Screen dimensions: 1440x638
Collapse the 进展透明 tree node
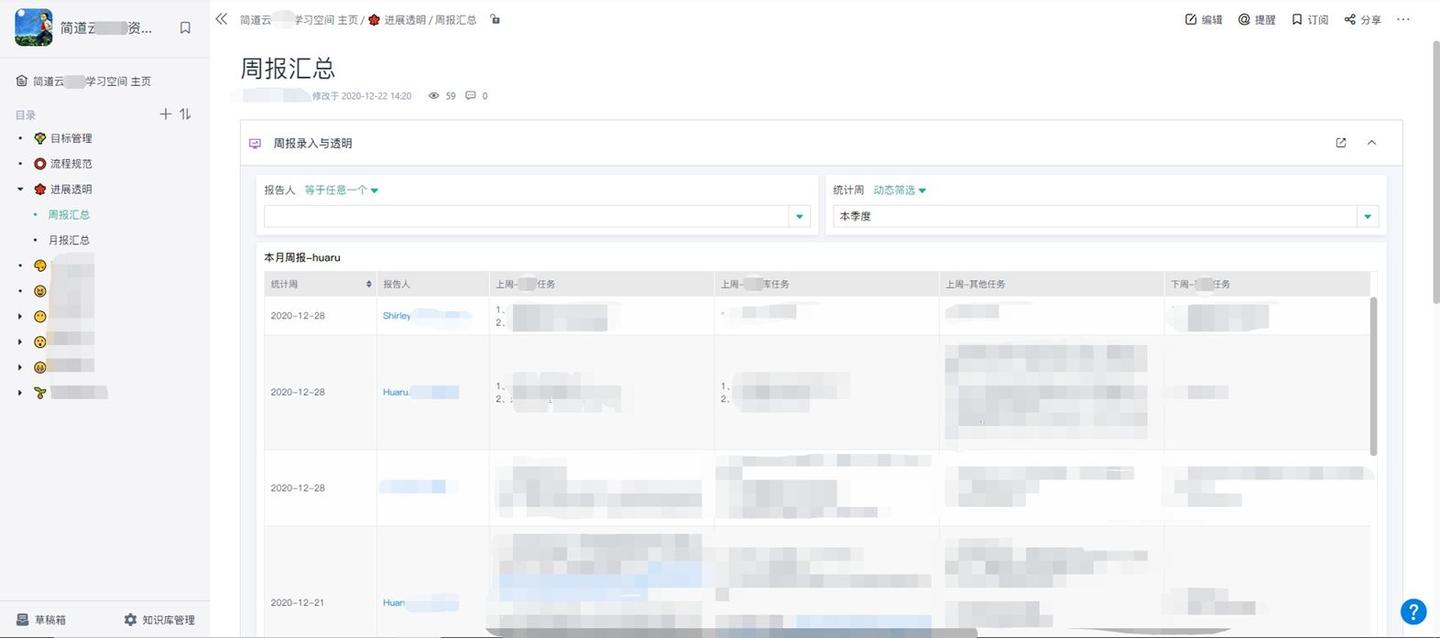point(20,189)
